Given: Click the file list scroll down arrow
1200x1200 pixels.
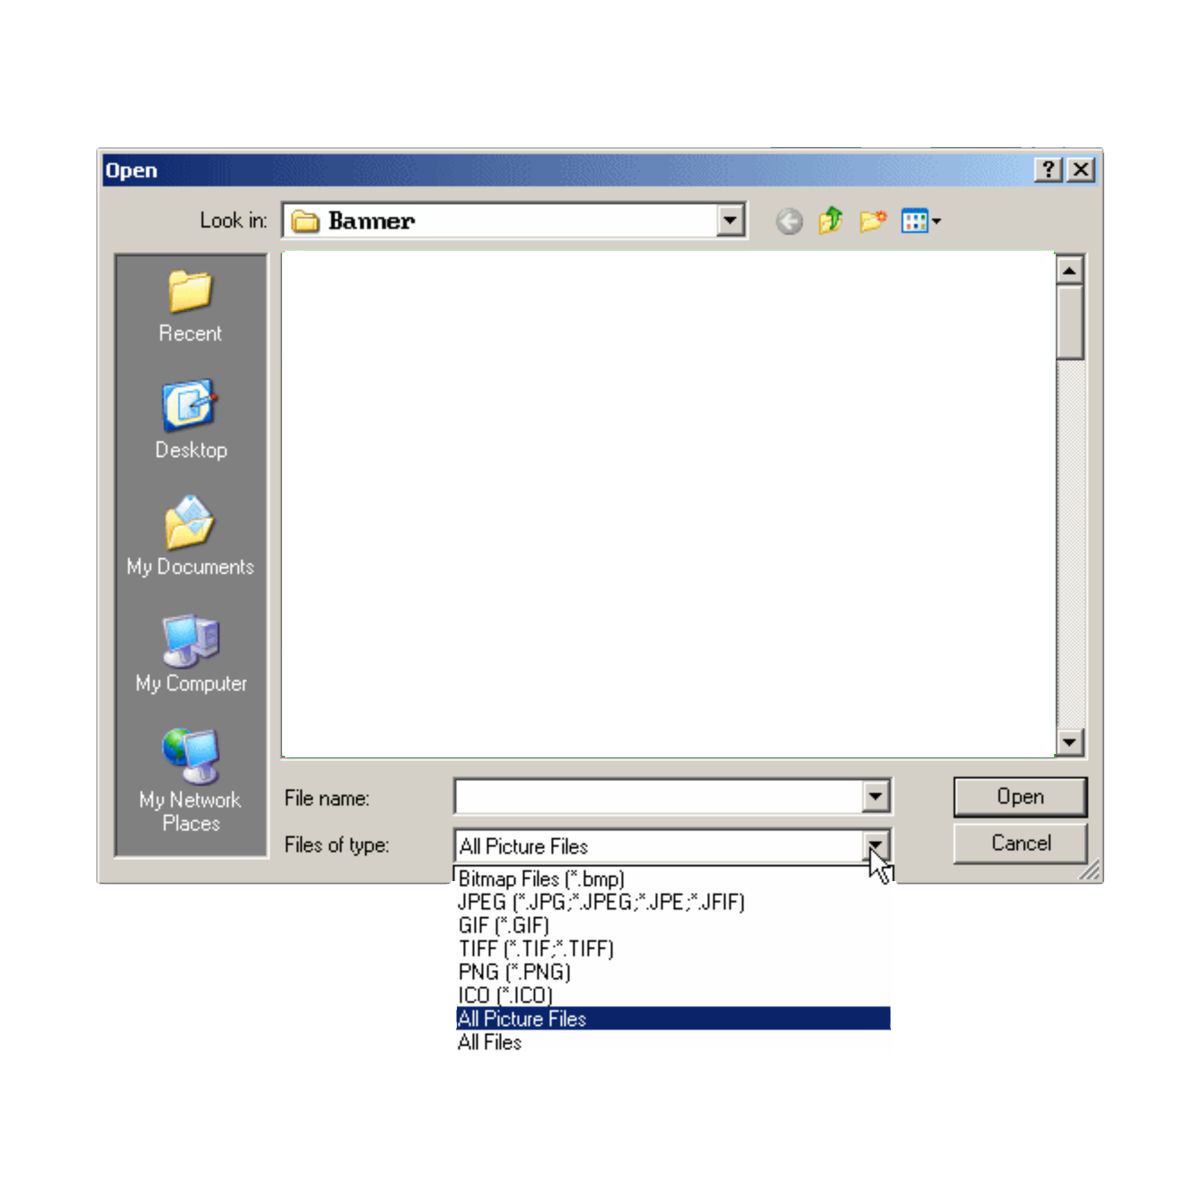Looking at the screenshot, I should click(1070, 742).
